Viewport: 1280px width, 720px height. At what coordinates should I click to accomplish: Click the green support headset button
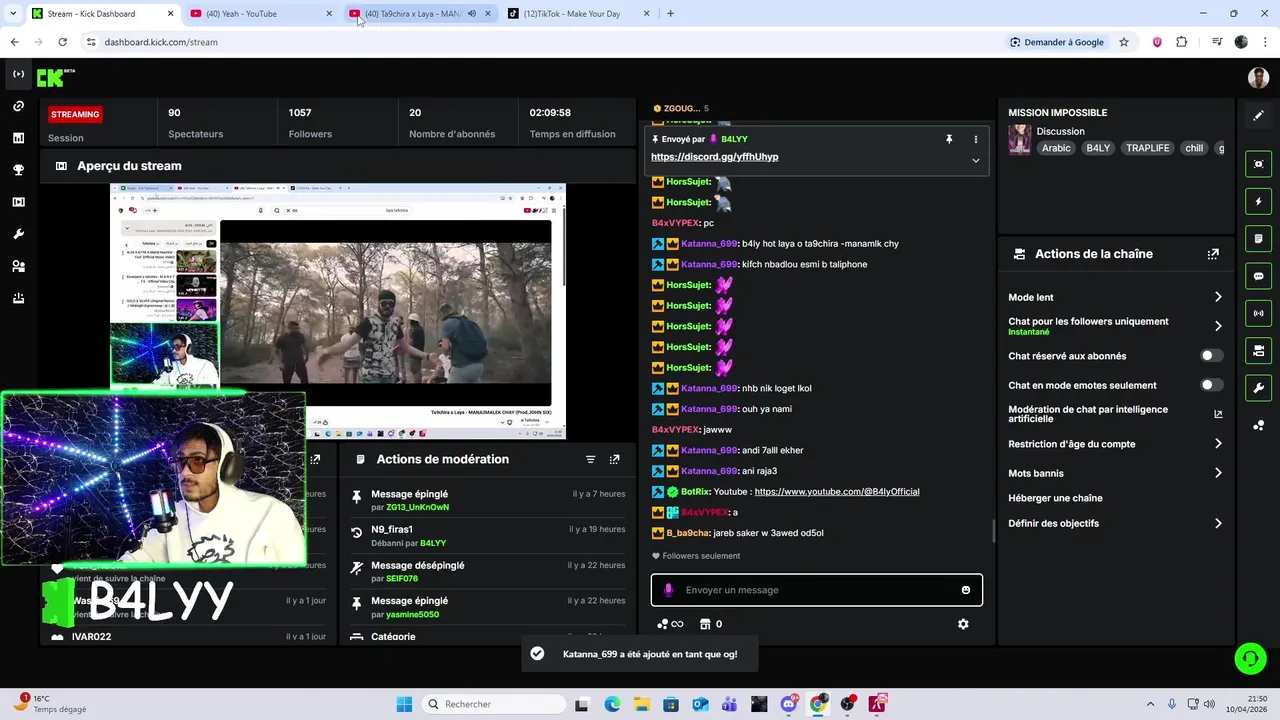(1250, 658)
